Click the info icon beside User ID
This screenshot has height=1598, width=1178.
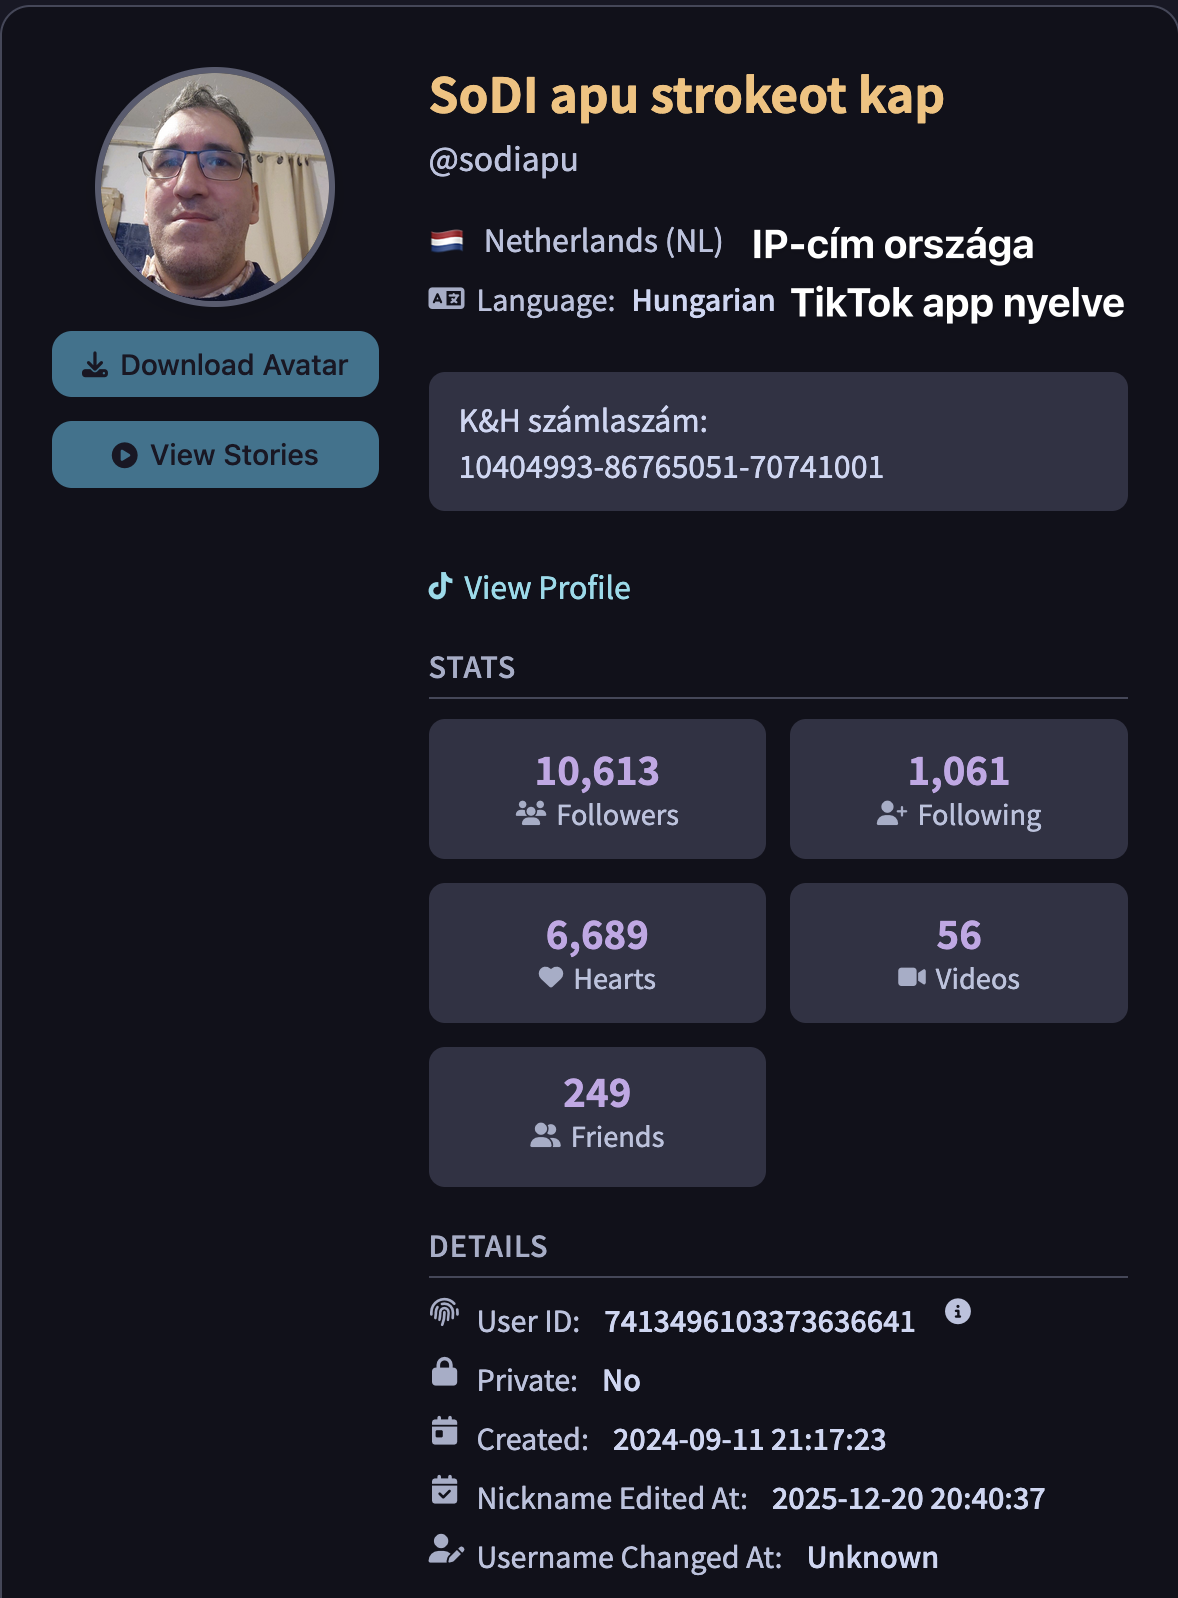[x=957, y=1311]
